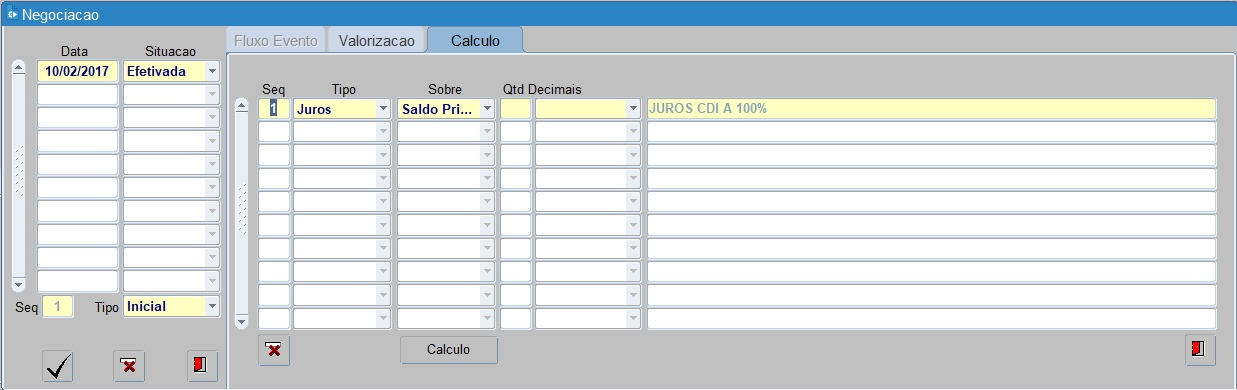This screenshot has width=1237, height=390.
Task: Click the down arrow on the Calculo grid scrollbar
Action: (241, 321)
